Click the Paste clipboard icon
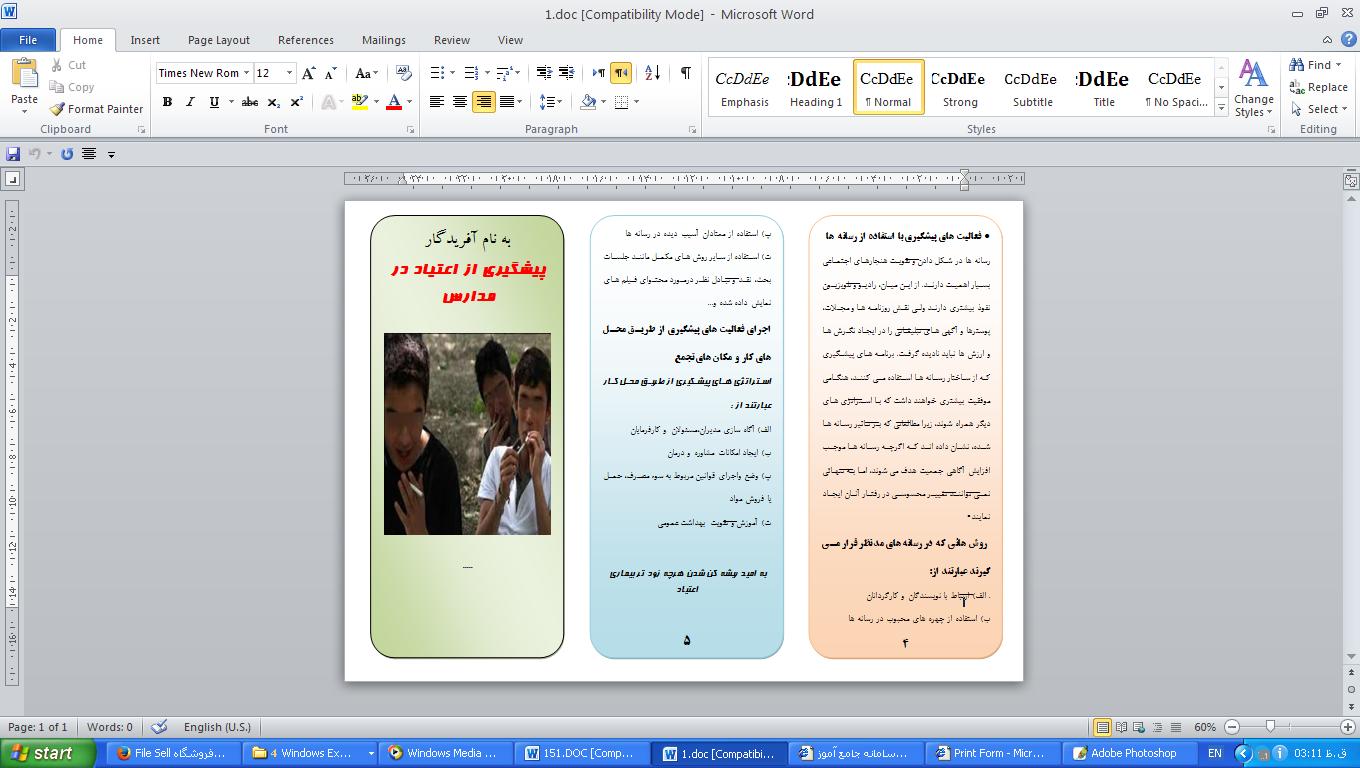1360x768 pixels. pyautogui.click(x=24, y=74)
